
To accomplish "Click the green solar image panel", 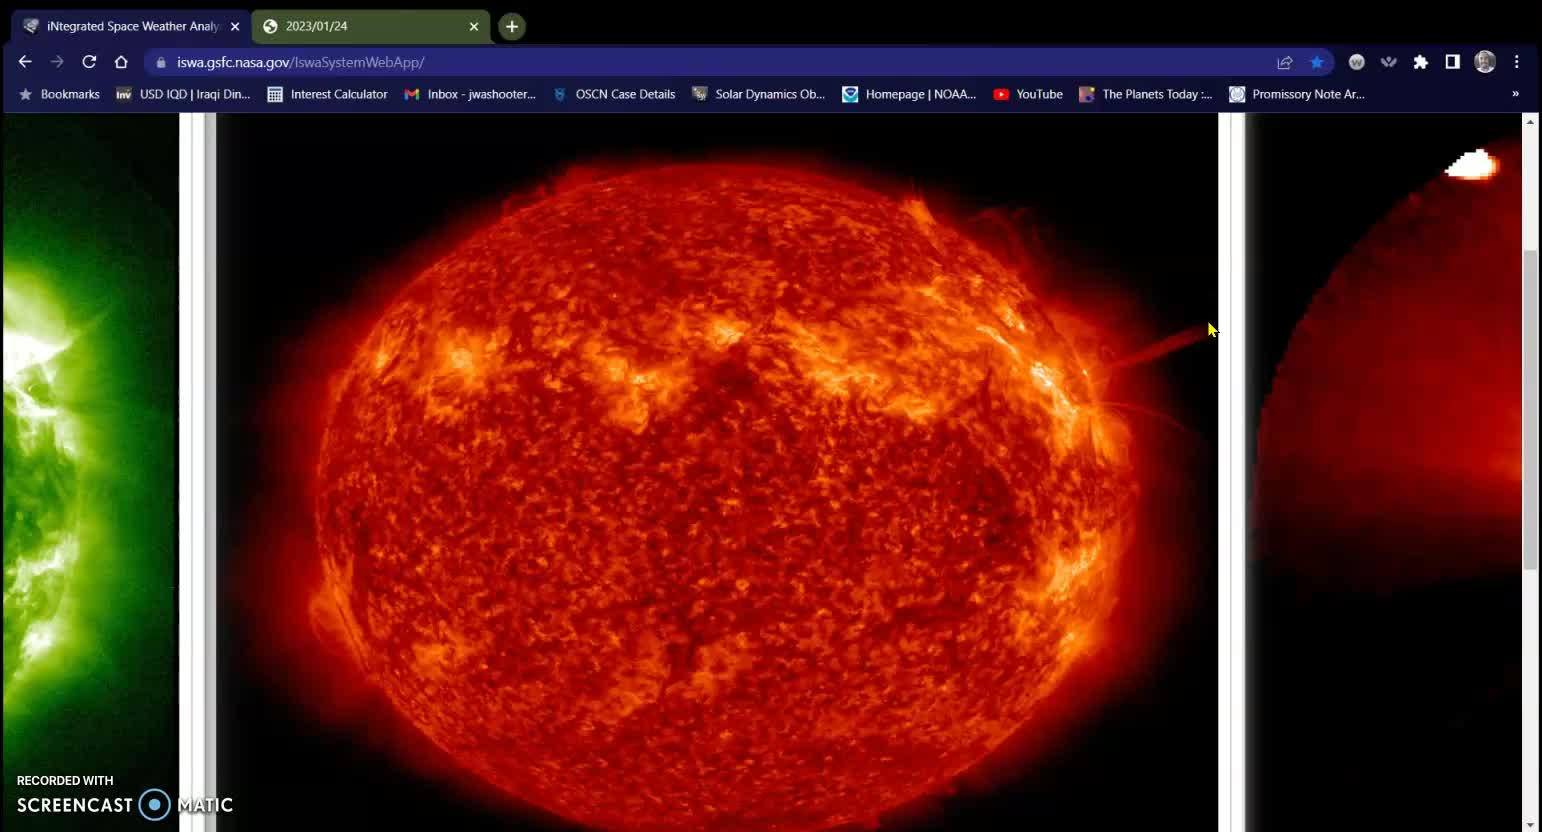I will coord(90,471).
